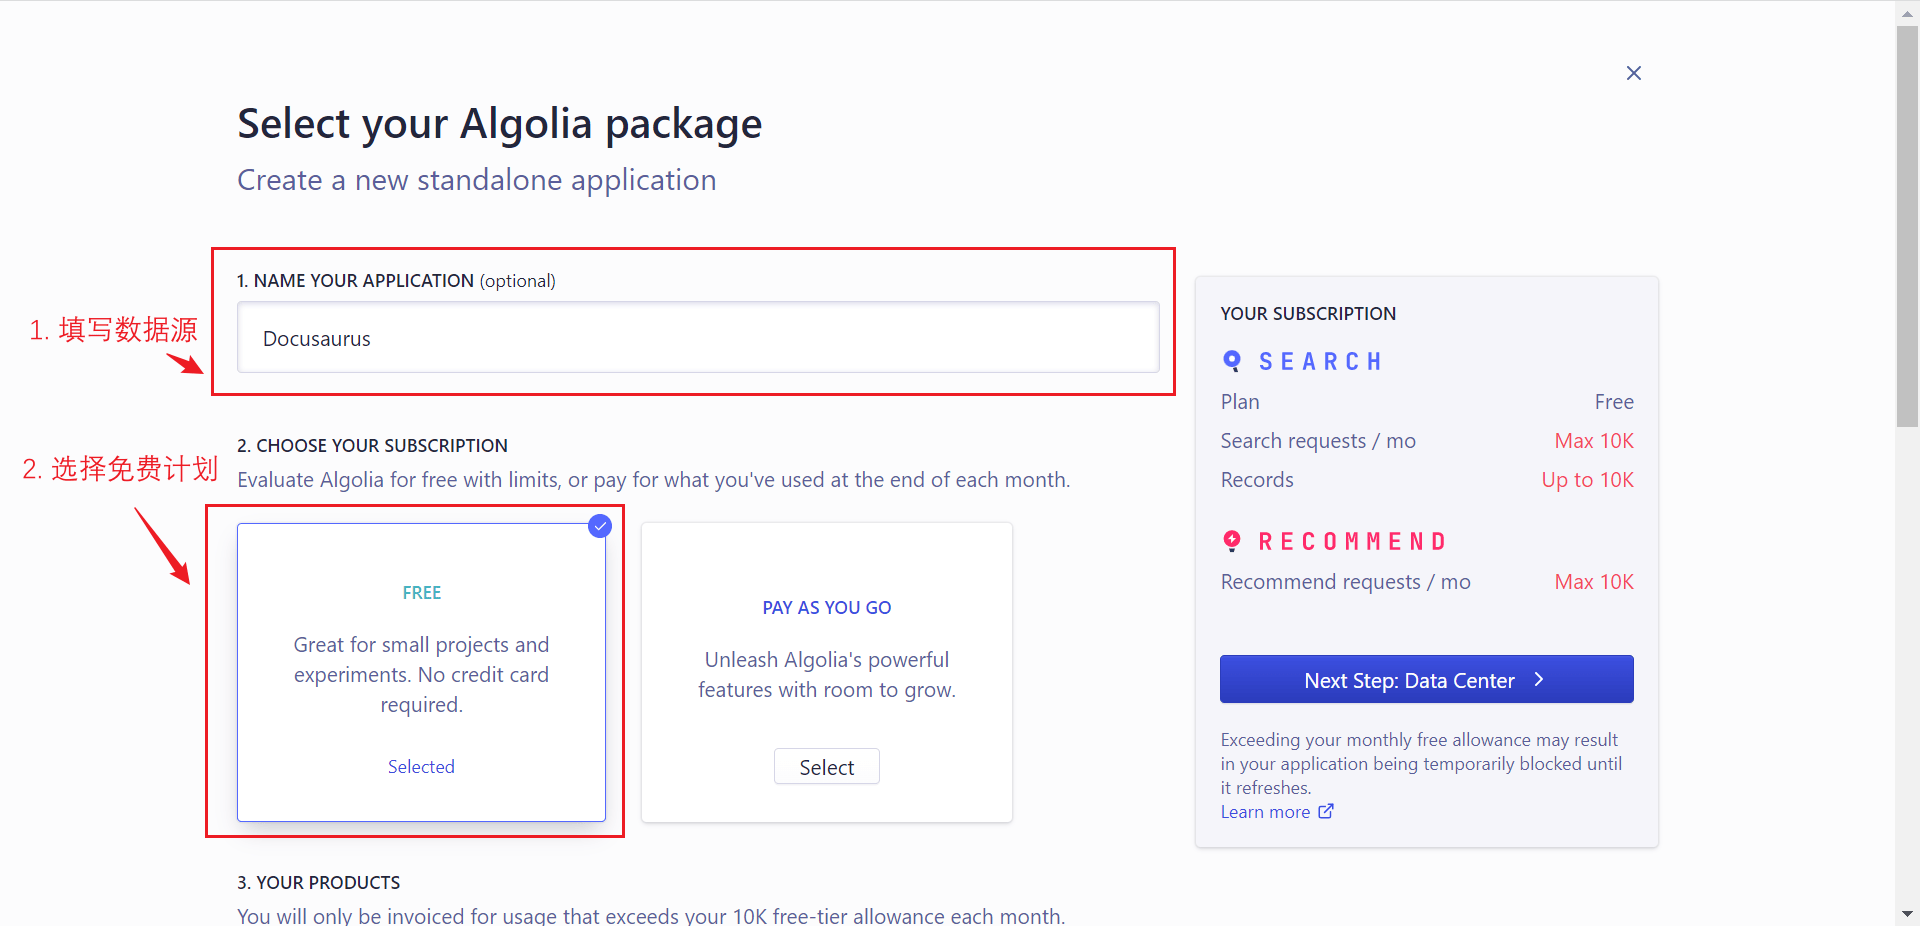Open the Learn more link
This screenshot has width=1920, height=926.
tap(1265, 812)
